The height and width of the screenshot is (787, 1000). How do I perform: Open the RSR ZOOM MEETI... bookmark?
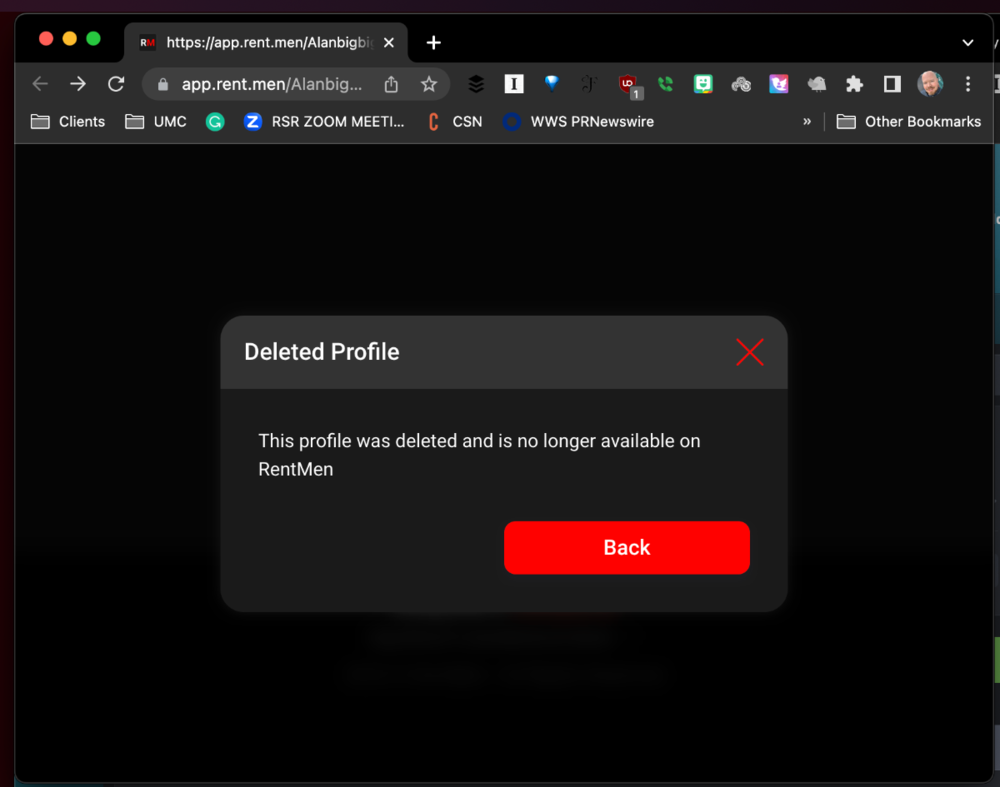(x=325, y=121)
